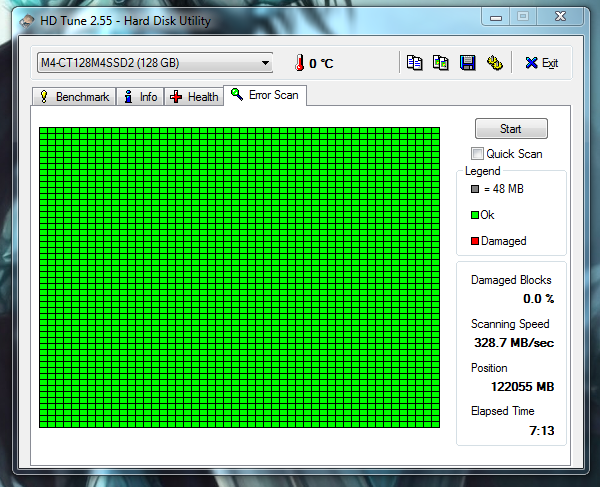Click the save screenshot floppy disk icon
This screenshot has width=600, height=487.
(468, 63)
